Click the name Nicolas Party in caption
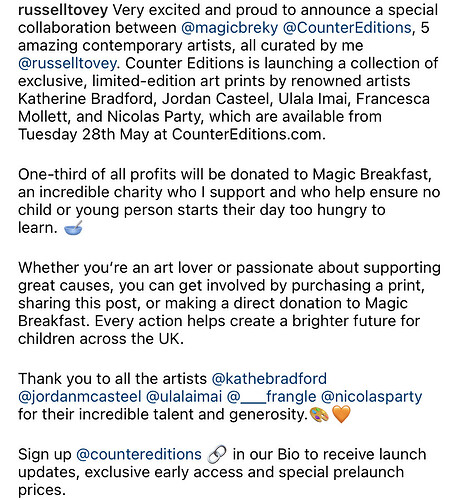The image size is (460, 500). [x=155, y=117]
